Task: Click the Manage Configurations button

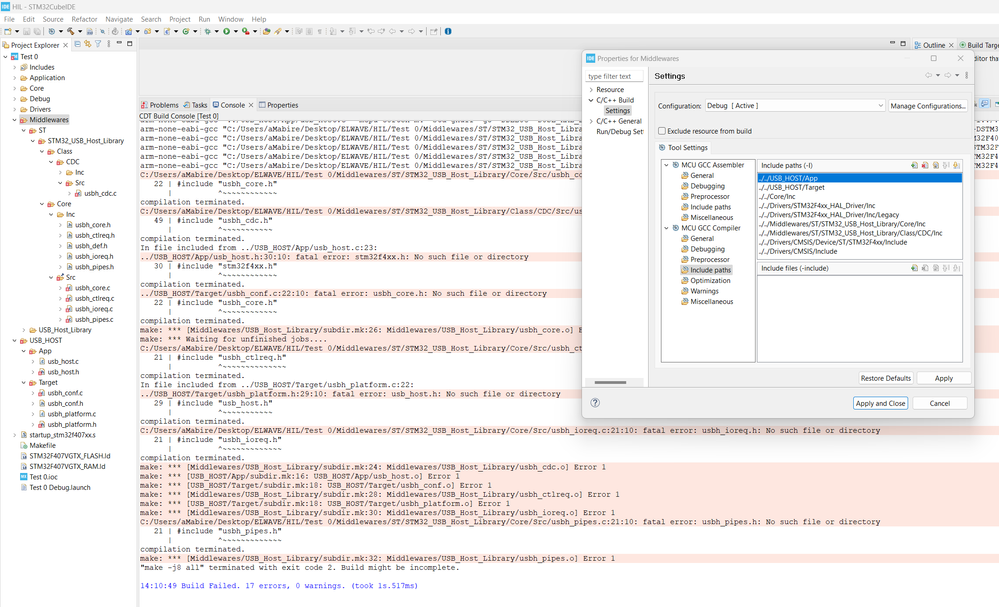Action: coord(928,106)
